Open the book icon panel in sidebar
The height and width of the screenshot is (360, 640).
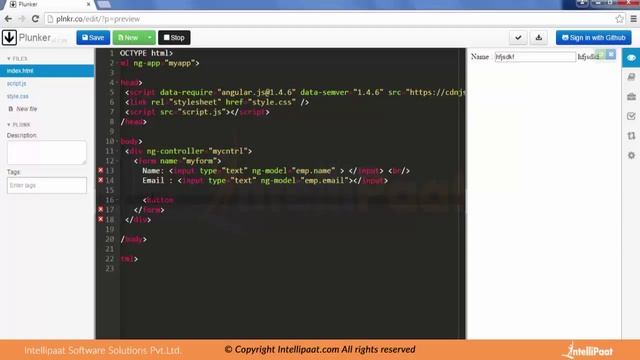631,77
